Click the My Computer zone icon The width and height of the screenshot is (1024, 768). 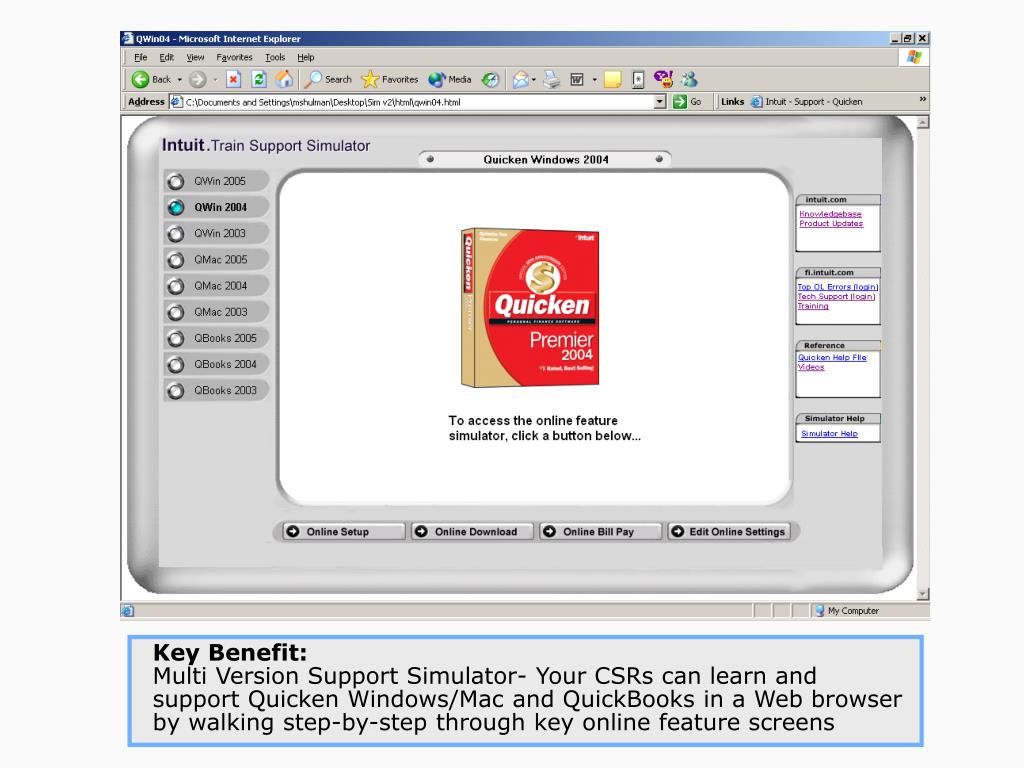820,611
